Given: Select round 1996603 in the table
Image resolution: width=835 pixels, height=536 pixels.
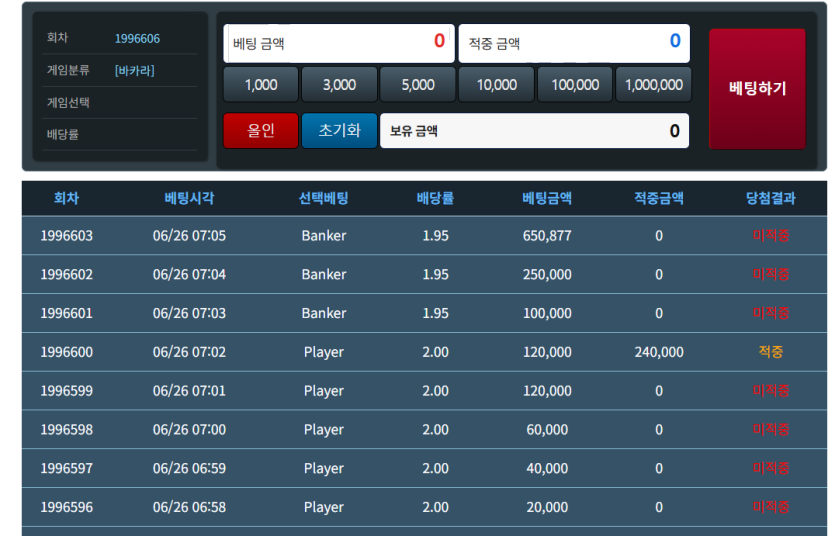Looking at the screenshot, I should [67, 235].
